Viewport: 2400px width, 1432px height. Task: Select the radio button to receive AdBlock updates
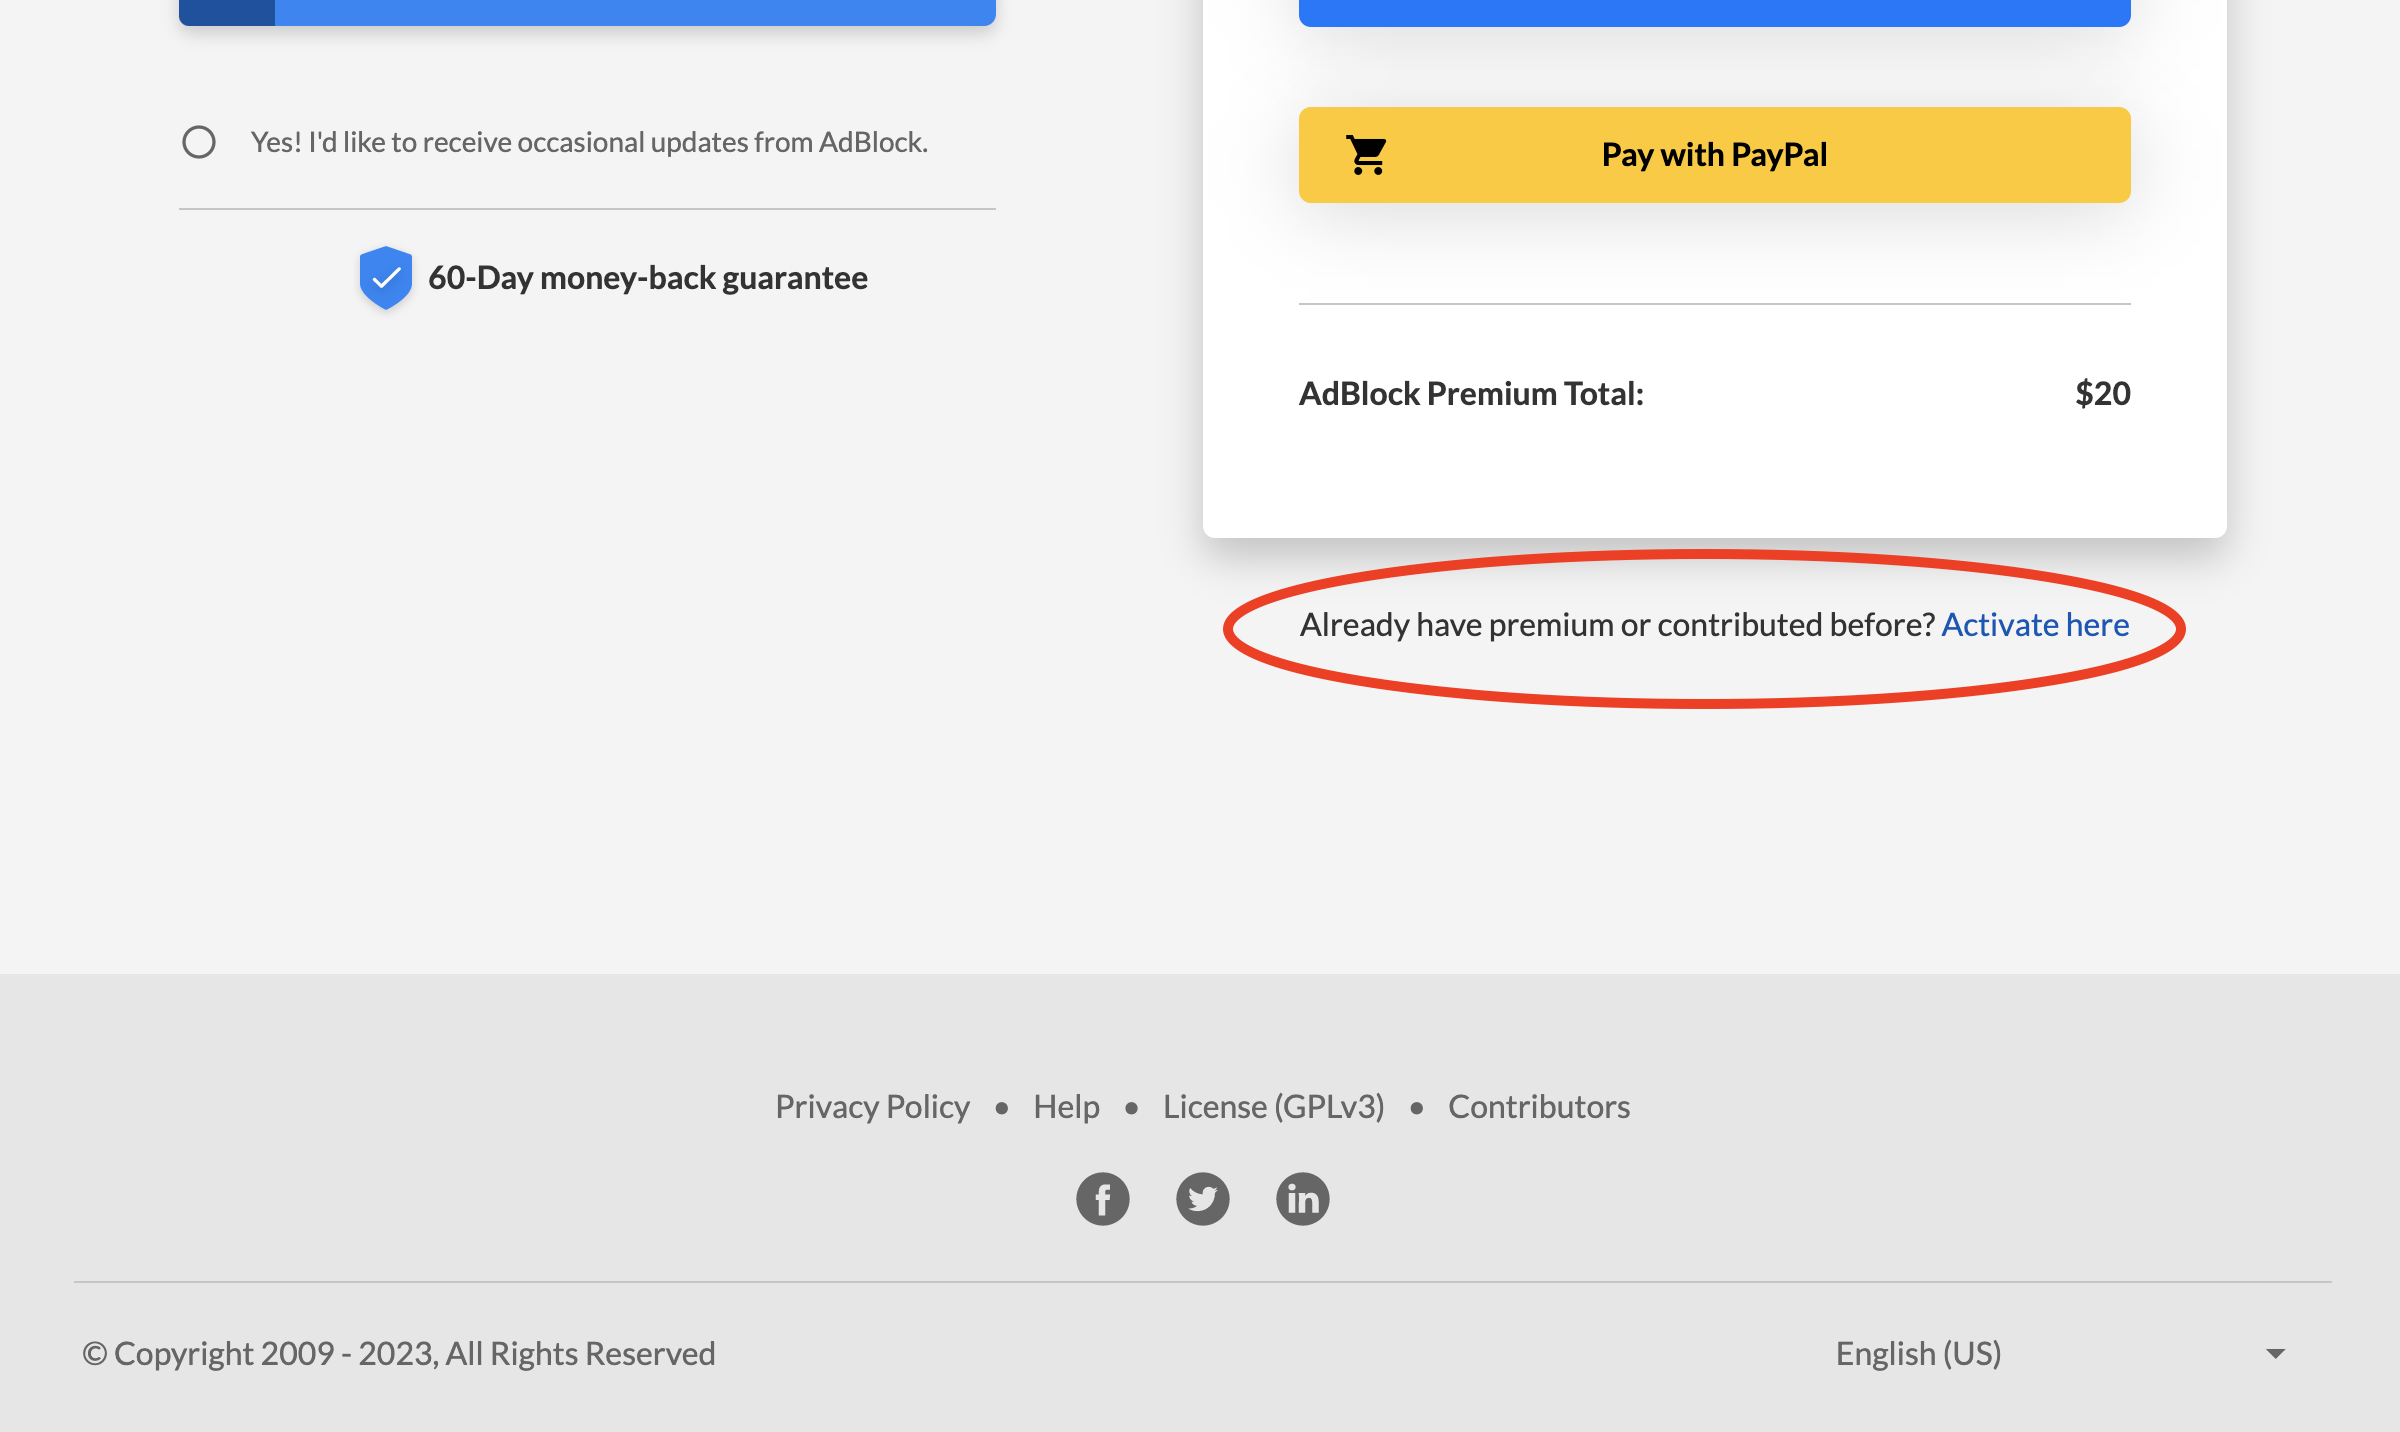coord(199,142)
